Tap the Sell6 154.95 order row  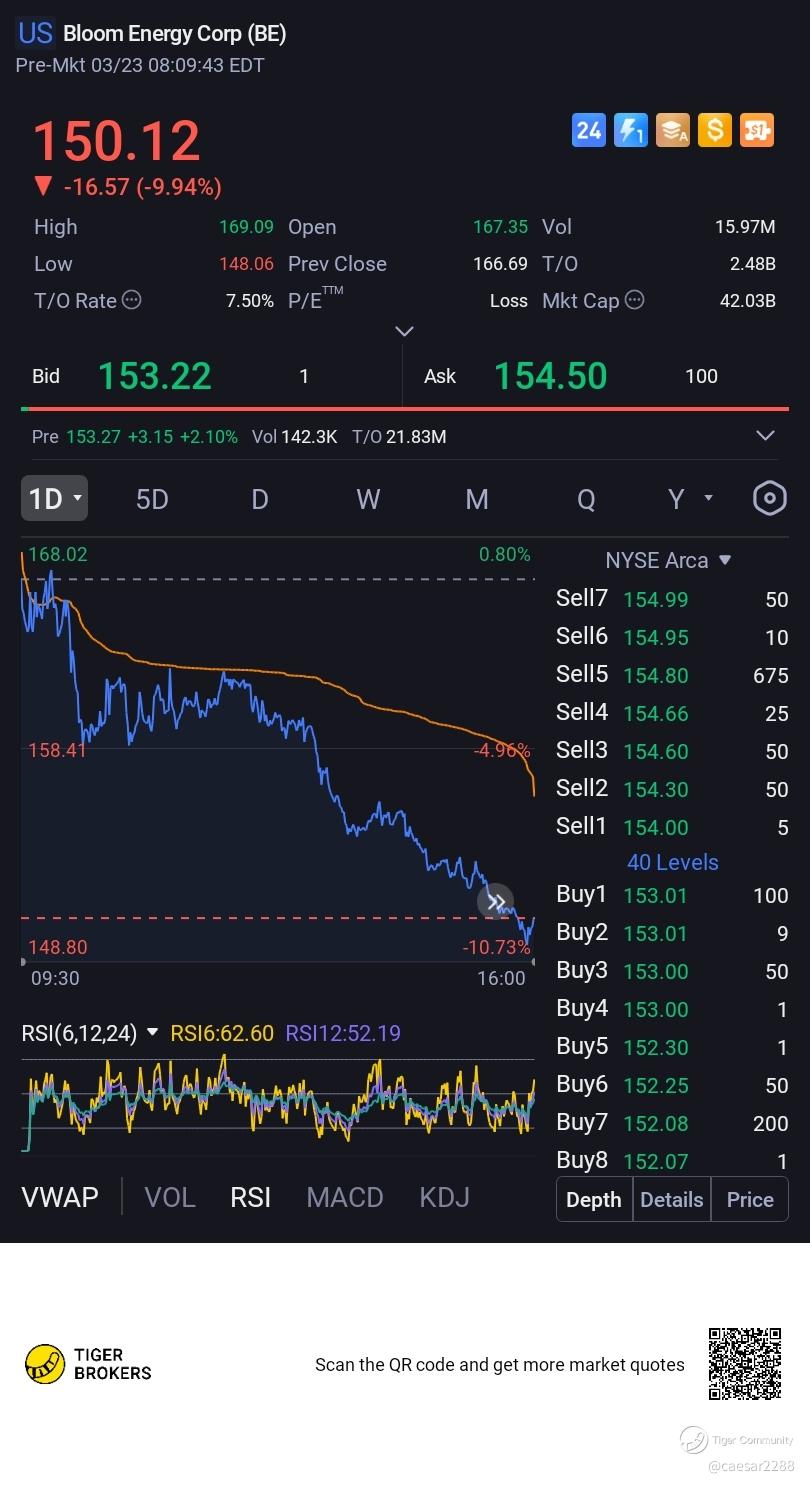point(672,637)
